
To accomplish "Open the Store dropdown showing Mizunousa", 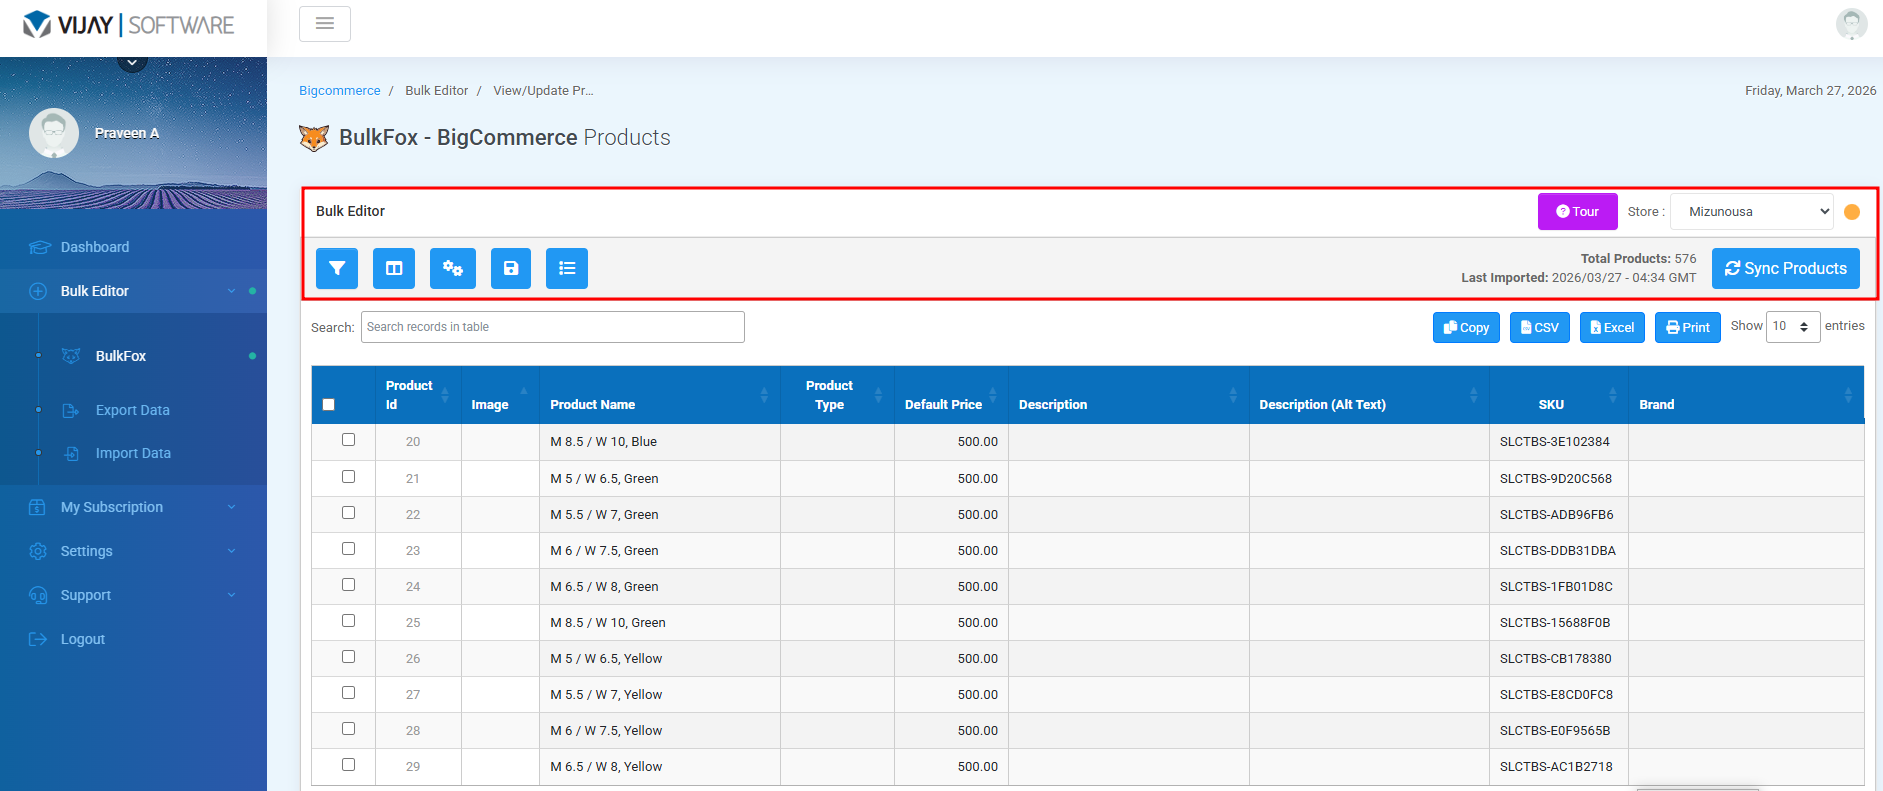I will (1752, 211).
